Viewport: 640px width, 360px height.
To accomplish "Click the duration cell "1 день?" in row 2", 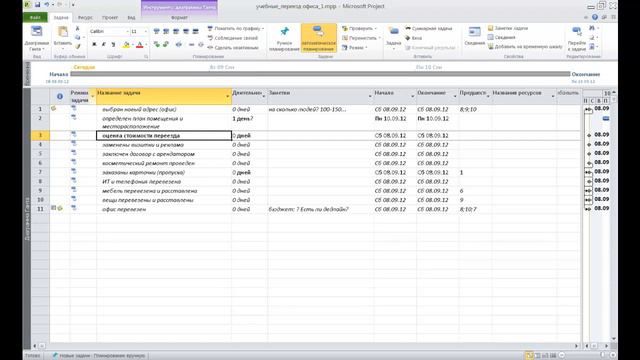I will pyautogui.click(x=249, y=122).
